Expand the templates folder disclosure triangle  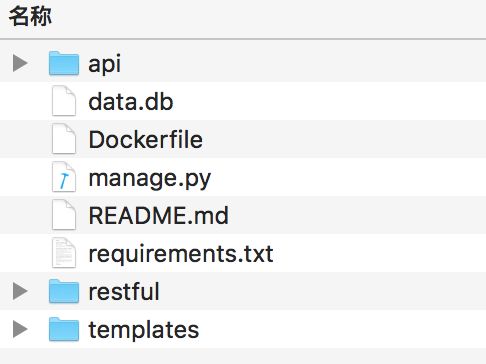click(20, 329)
